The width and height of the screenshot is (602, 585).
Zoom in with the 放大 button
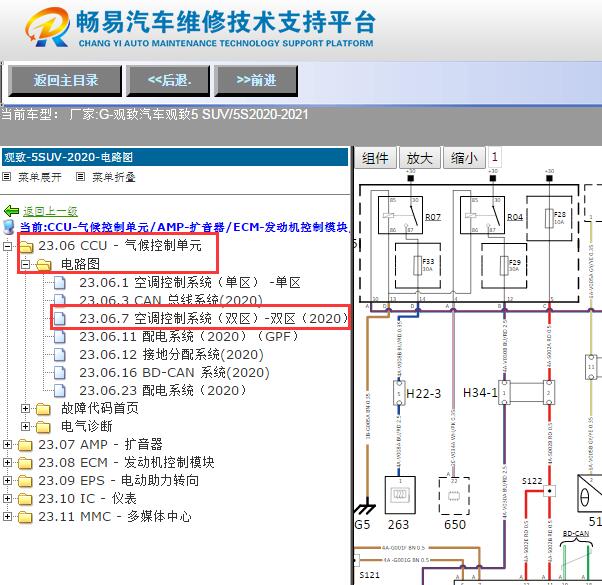pyautogui.click(x=419, y=158)
